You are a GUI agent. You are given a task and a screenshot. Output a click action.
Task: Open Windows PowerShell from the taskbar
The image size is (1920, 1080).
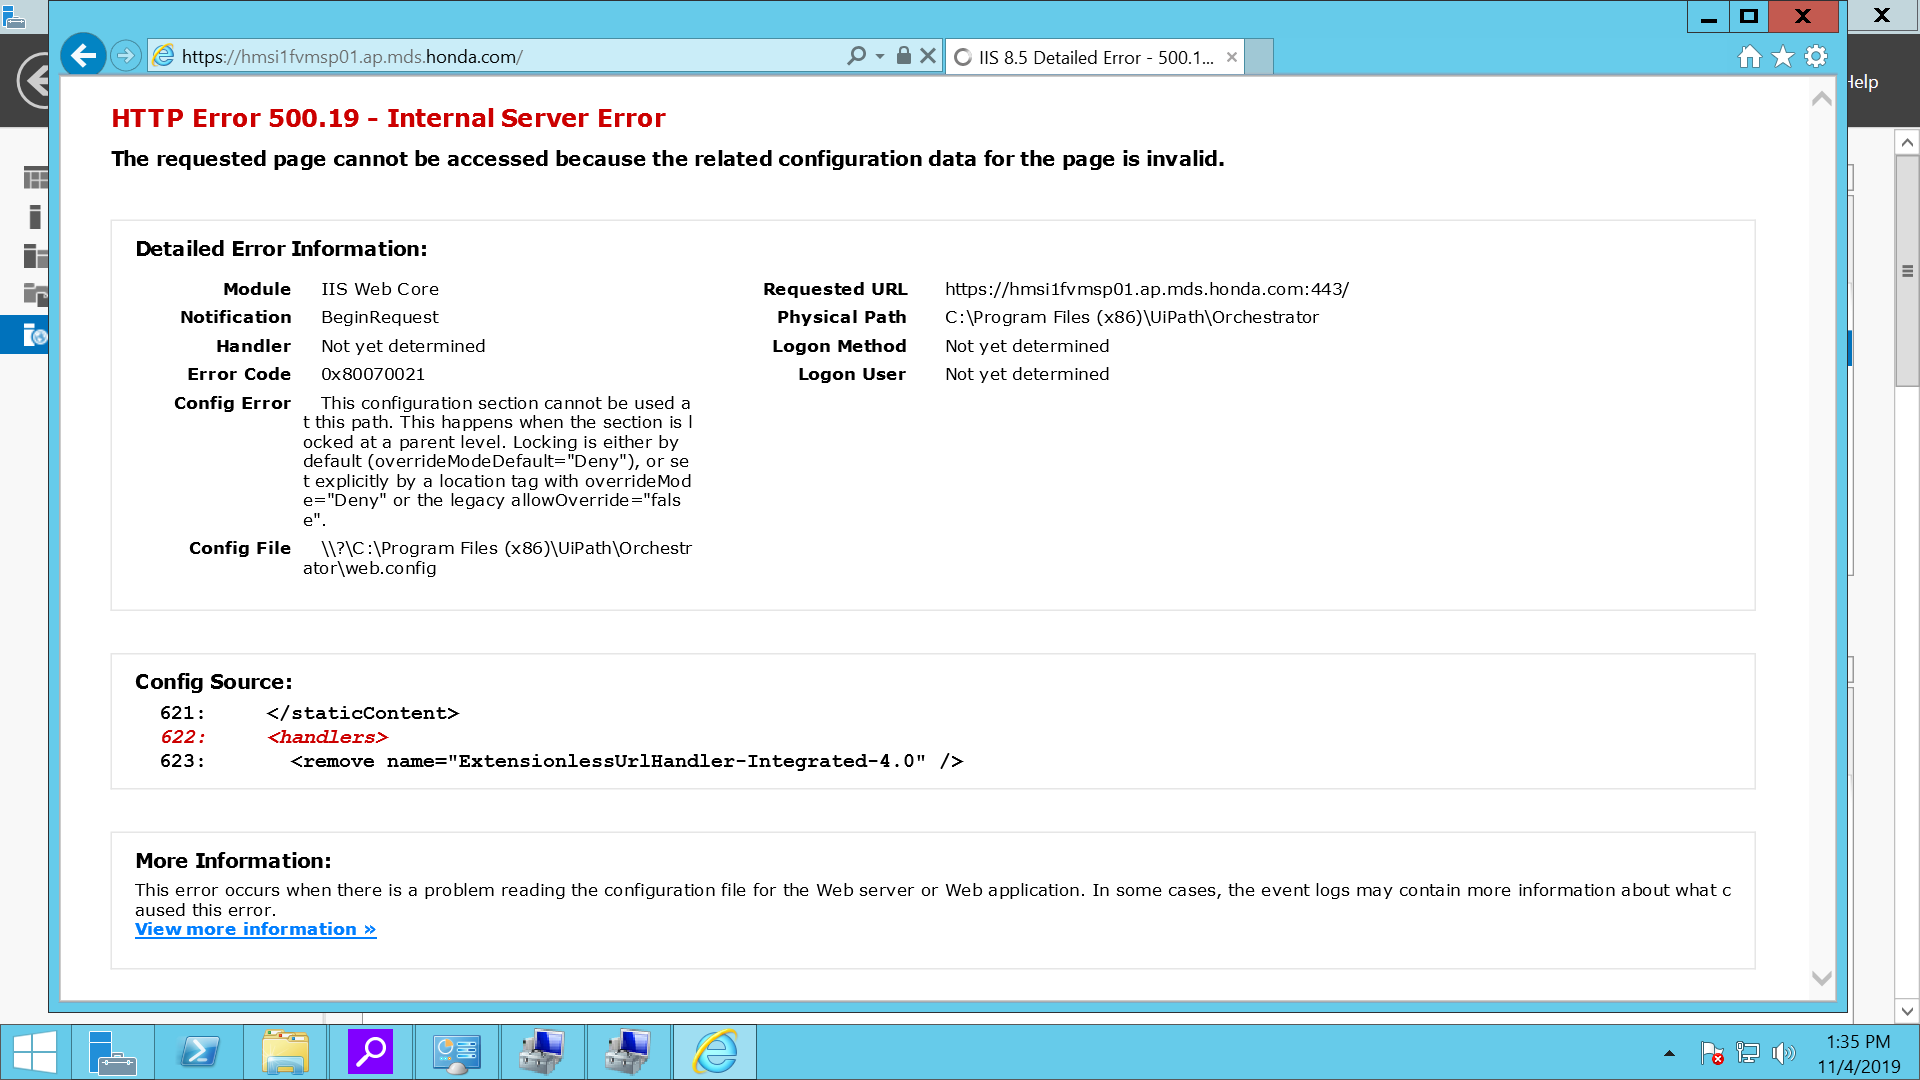pos(199,1052)
